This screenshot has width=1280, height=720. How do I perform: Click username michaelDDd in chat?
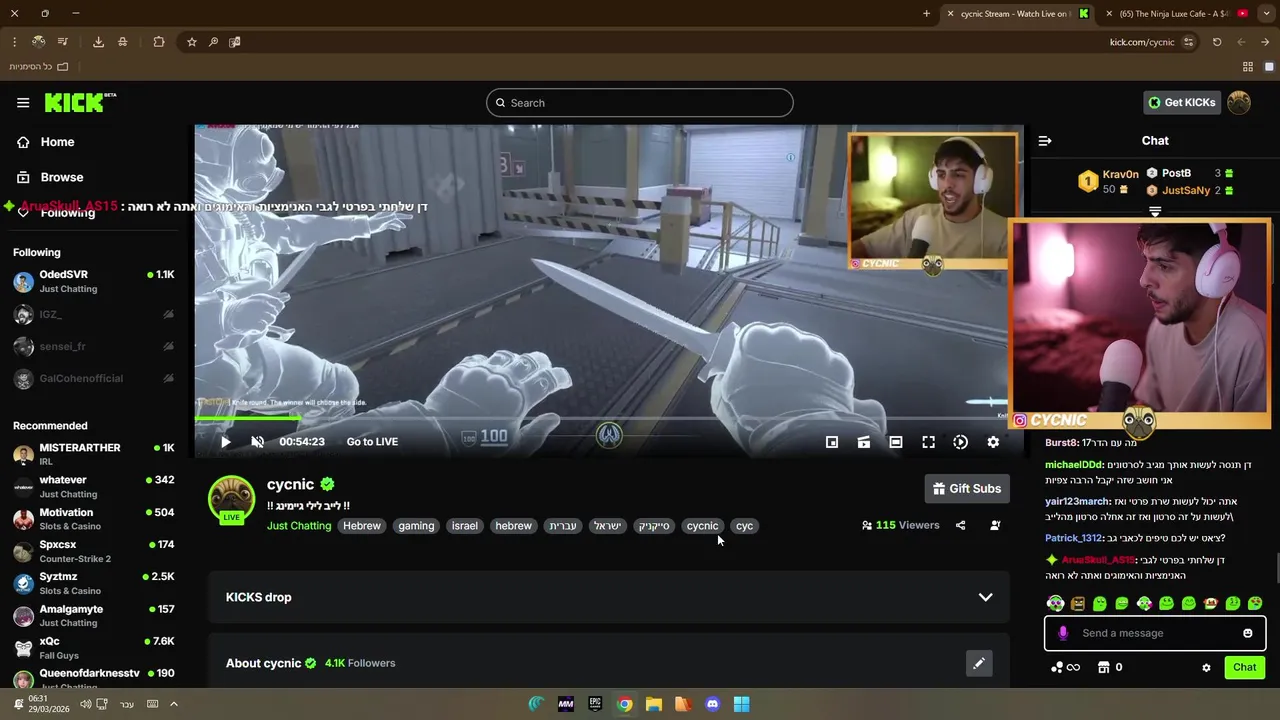pyautogui.click(x=1074, y=465)
